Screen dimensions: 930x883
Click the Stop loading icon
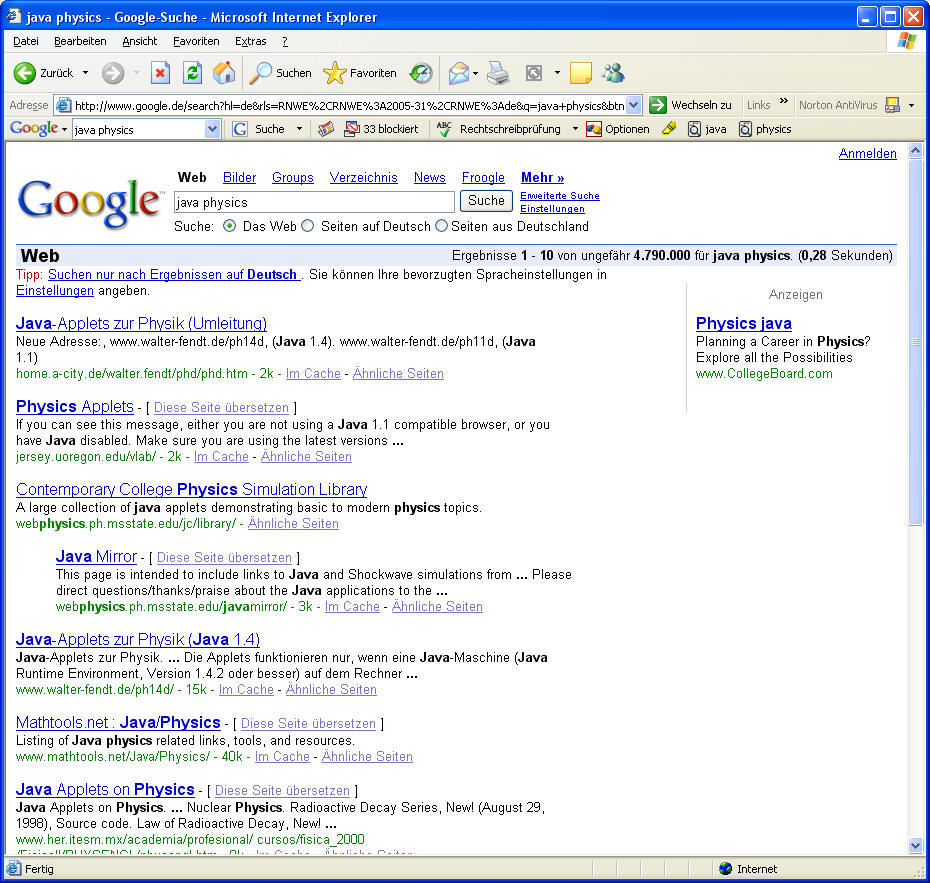160,73
